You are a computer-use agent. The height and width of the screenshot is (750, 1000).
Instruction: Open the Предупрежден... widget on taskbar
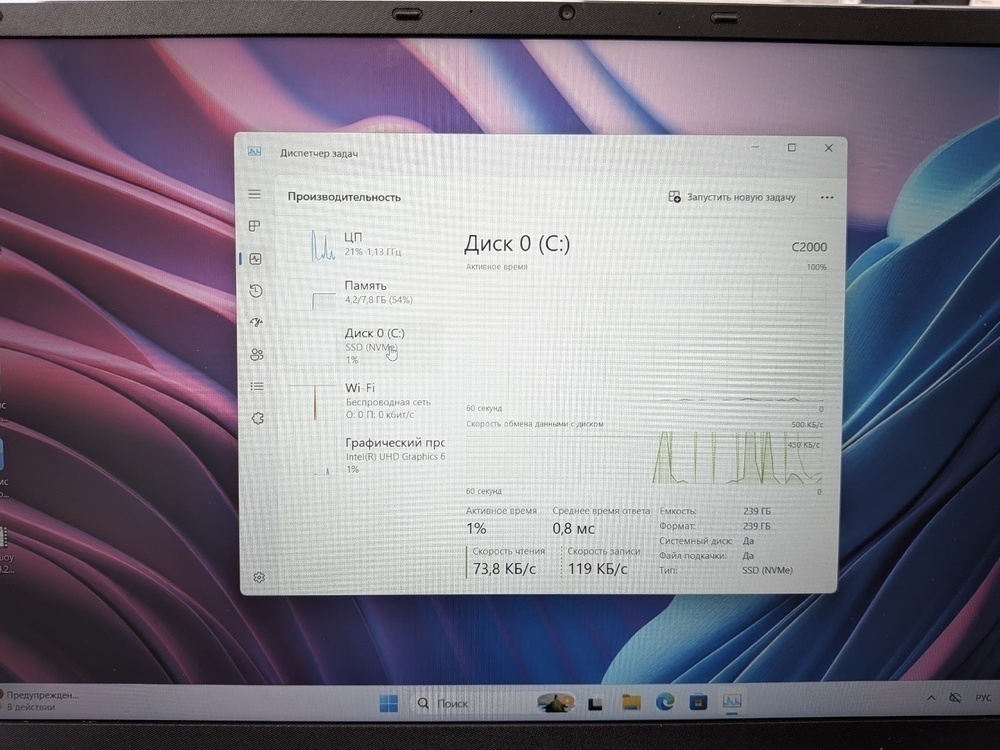click(x=40, y=701)
